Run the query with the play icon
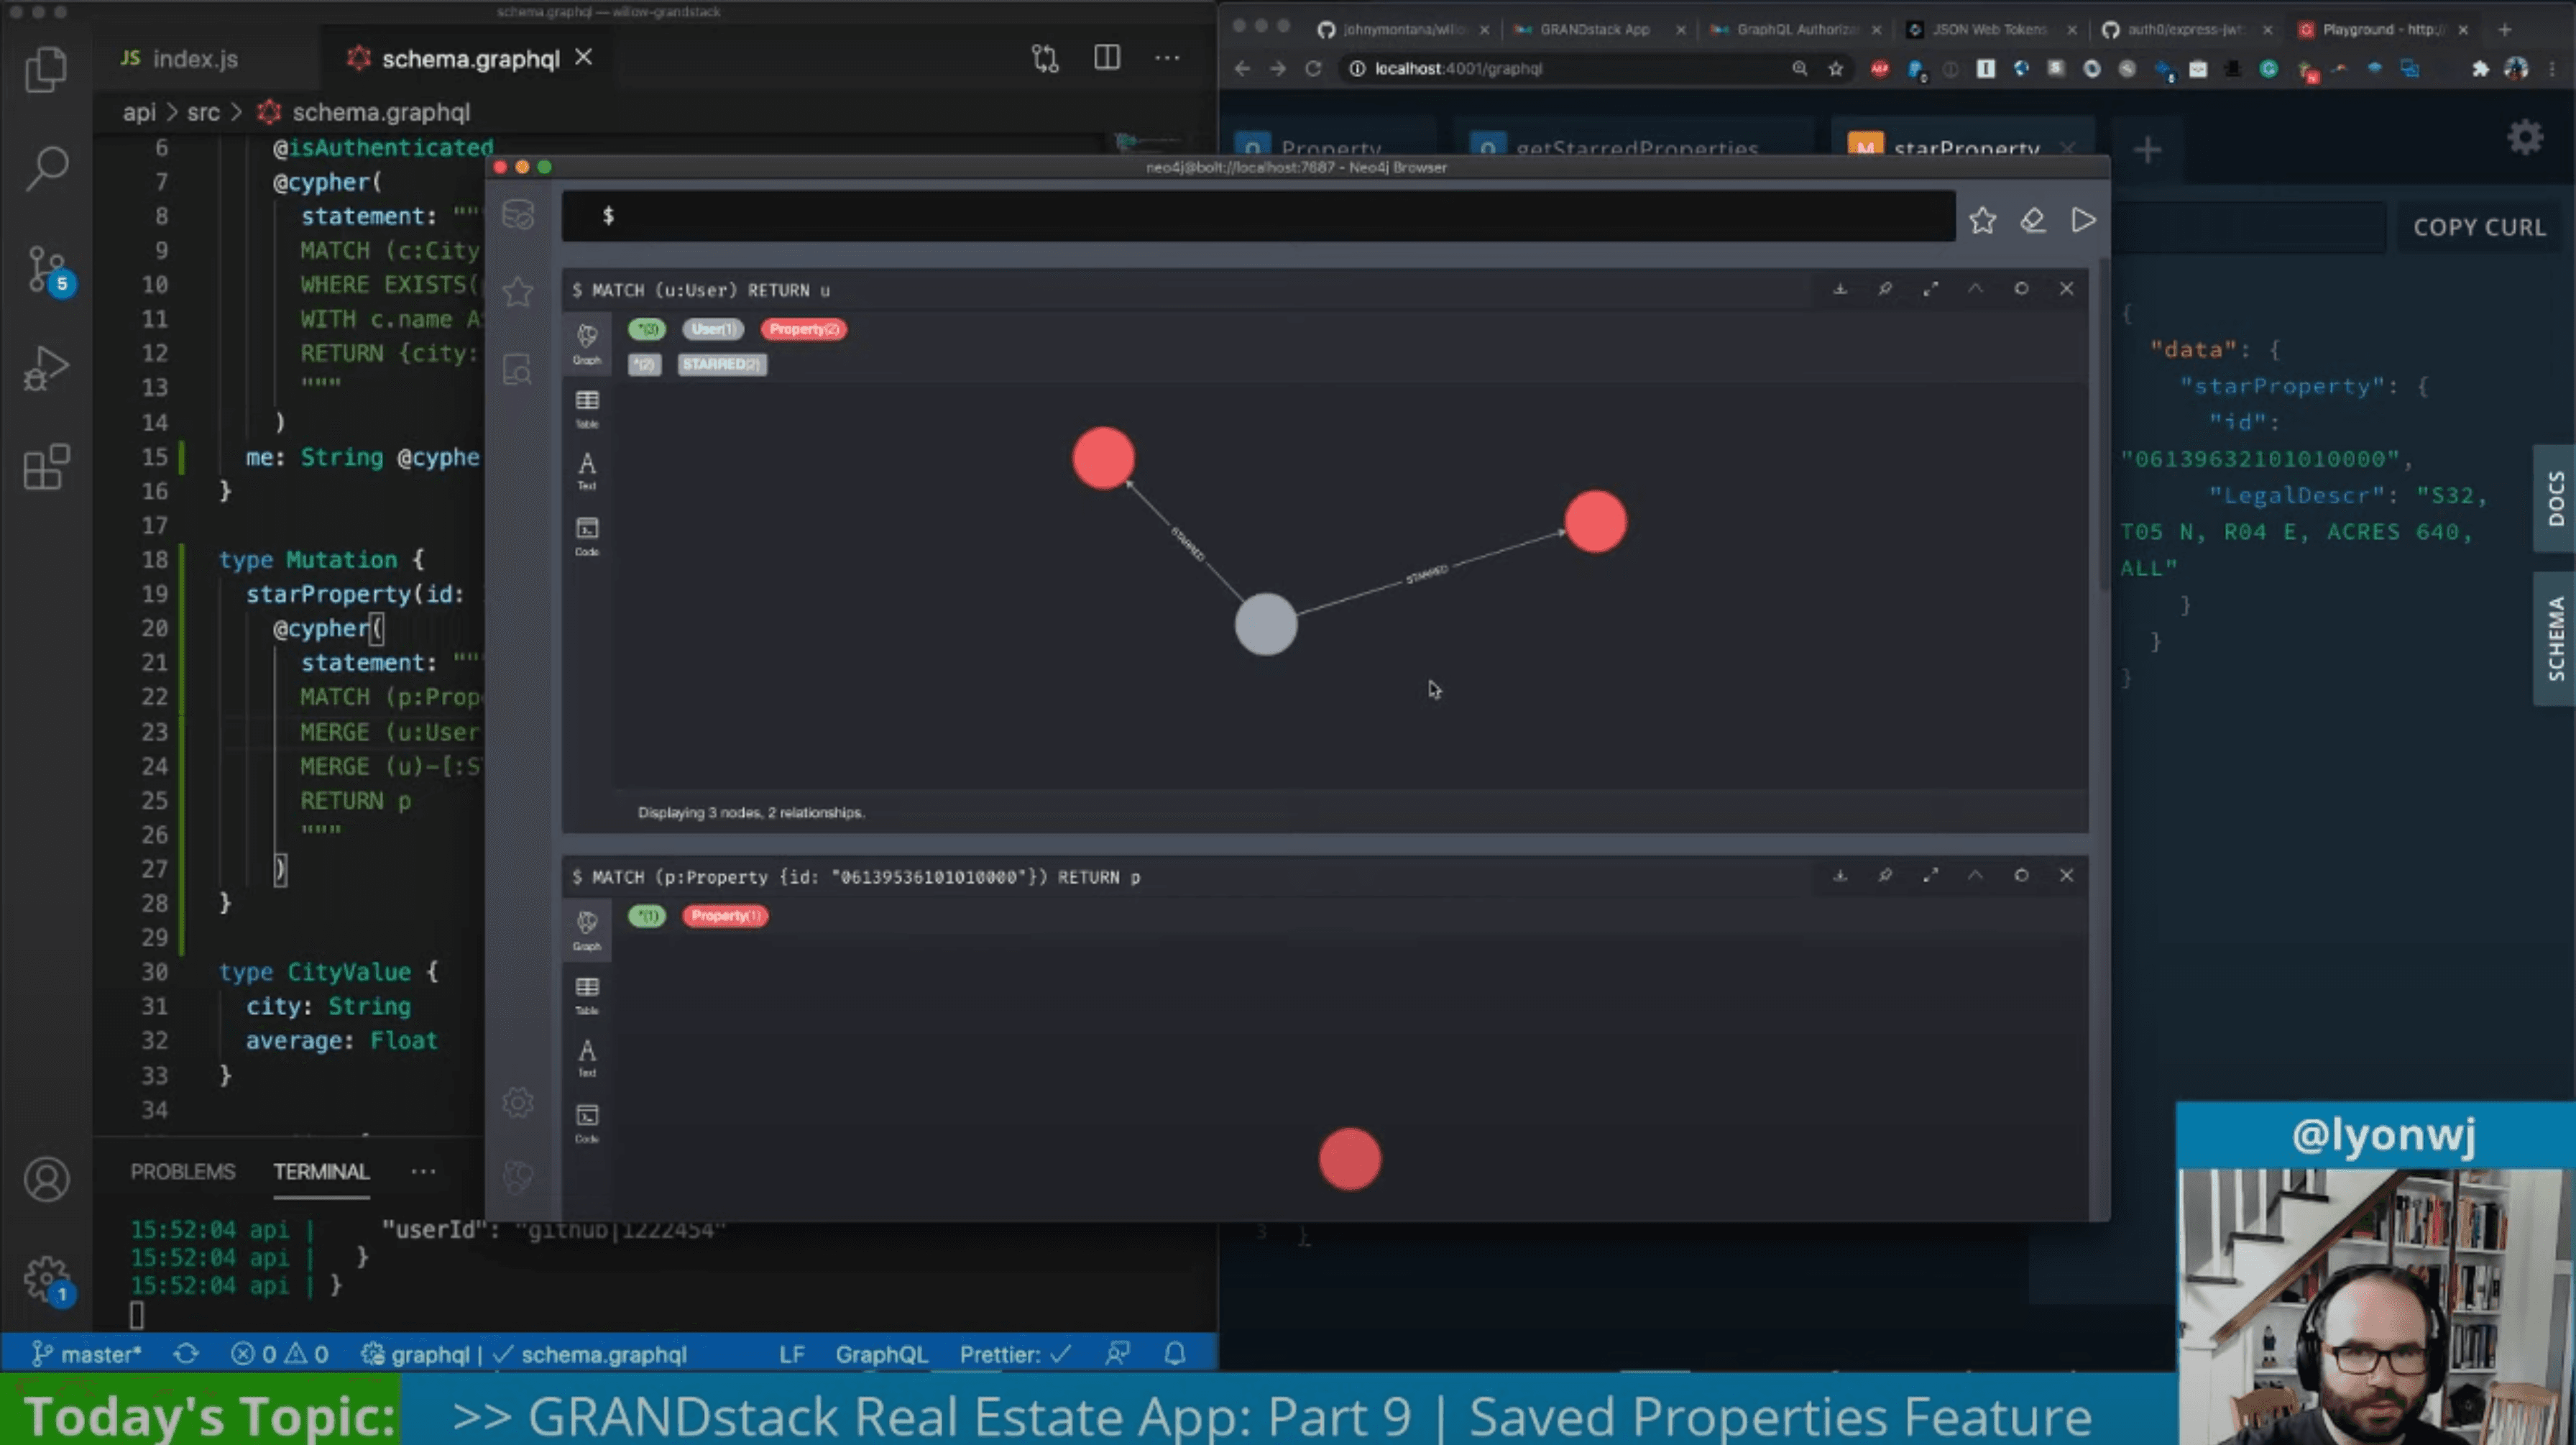This screenshot has height=1445, width=2576. [2083, 220]
